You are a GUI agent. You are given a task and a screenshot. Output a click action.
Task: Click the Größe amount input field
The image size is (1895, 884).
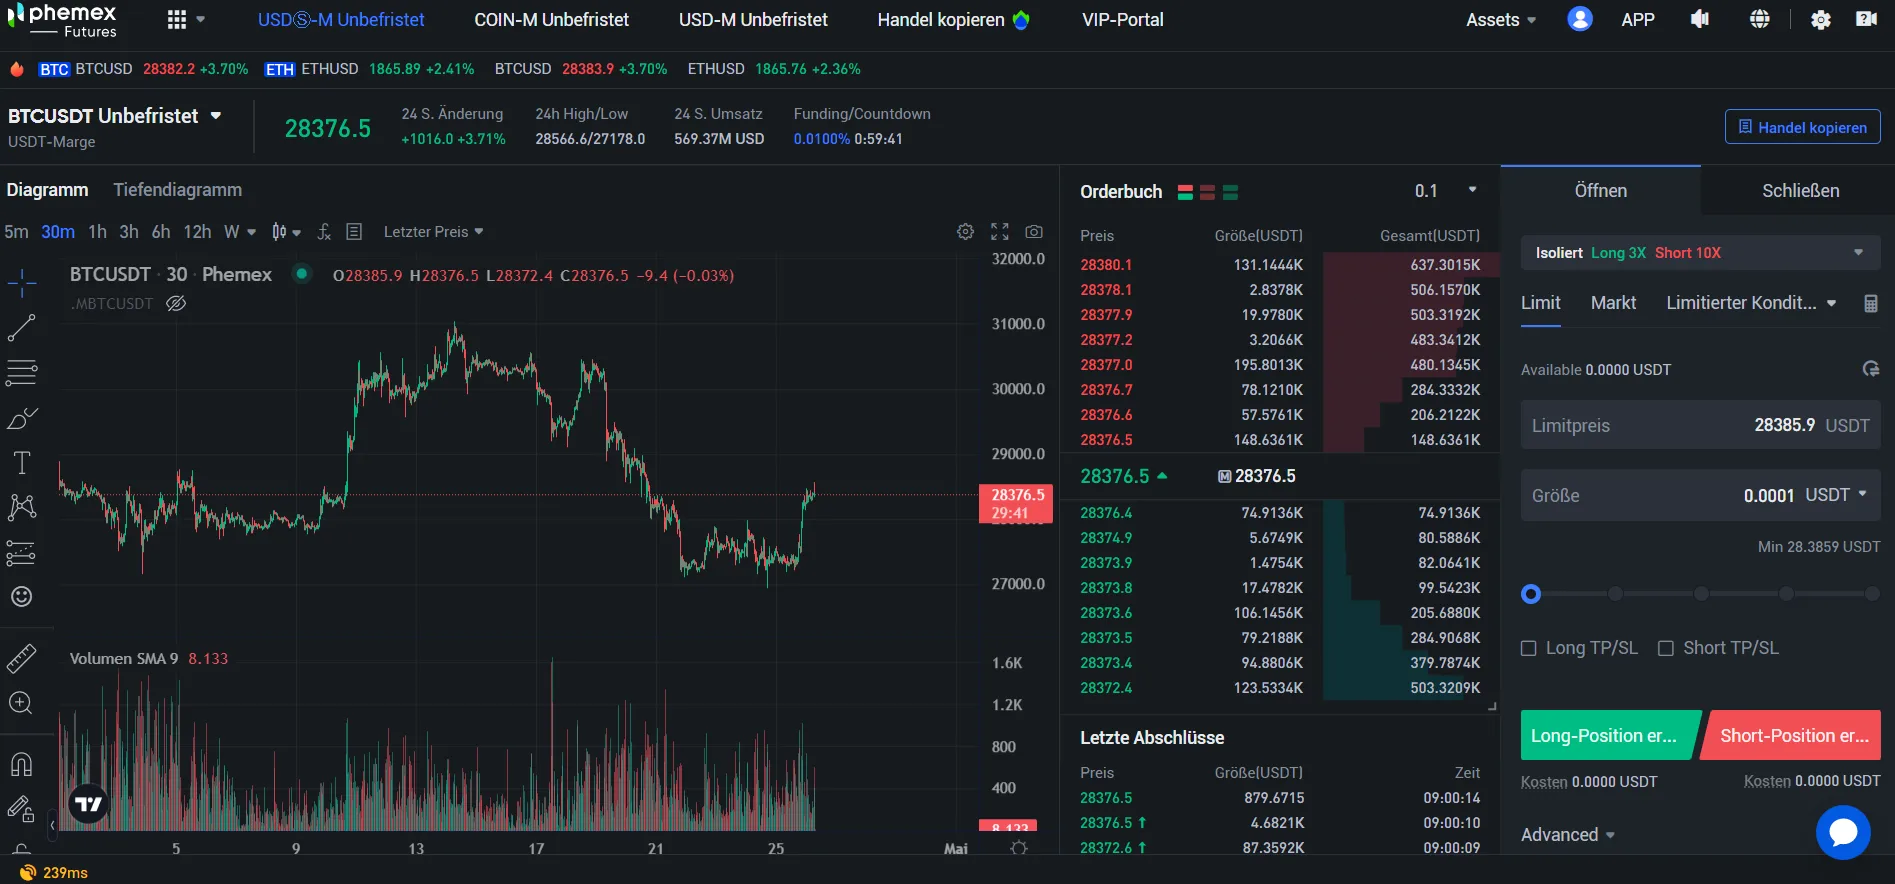point(1700,495)
